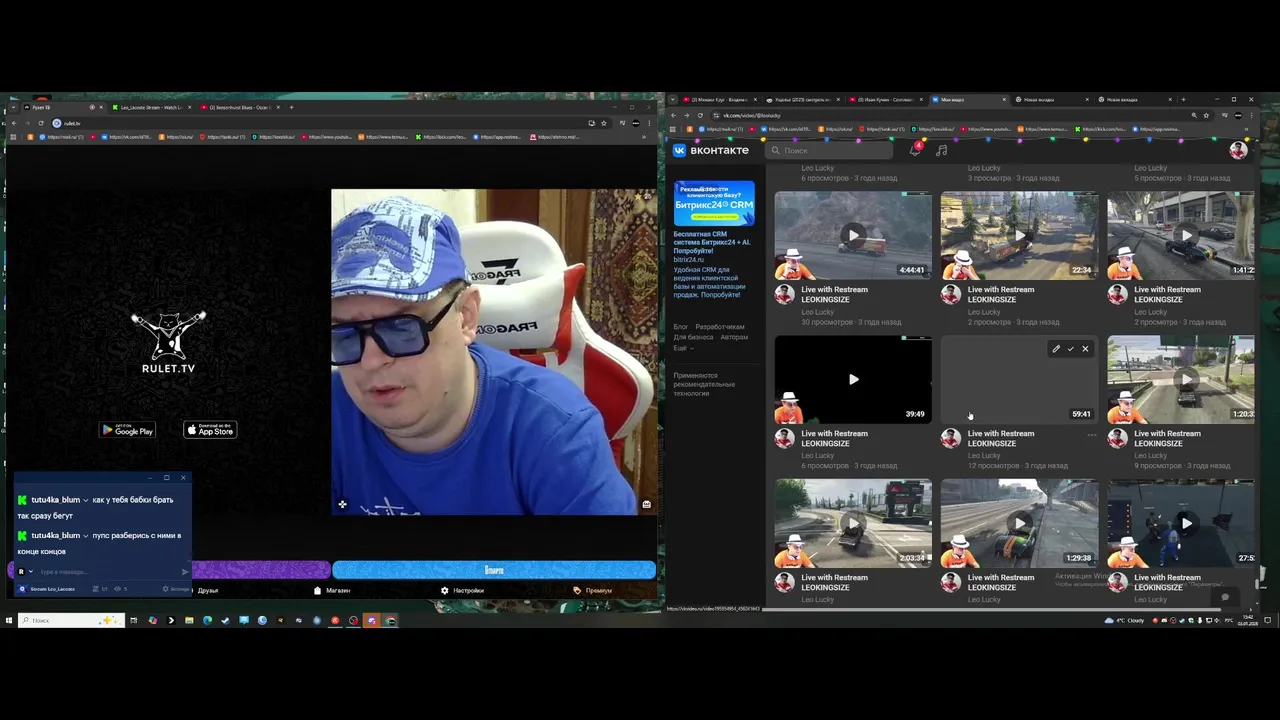Open VK notifications bell icon
The image size is (1280, 720).
[x=915, y=150]
